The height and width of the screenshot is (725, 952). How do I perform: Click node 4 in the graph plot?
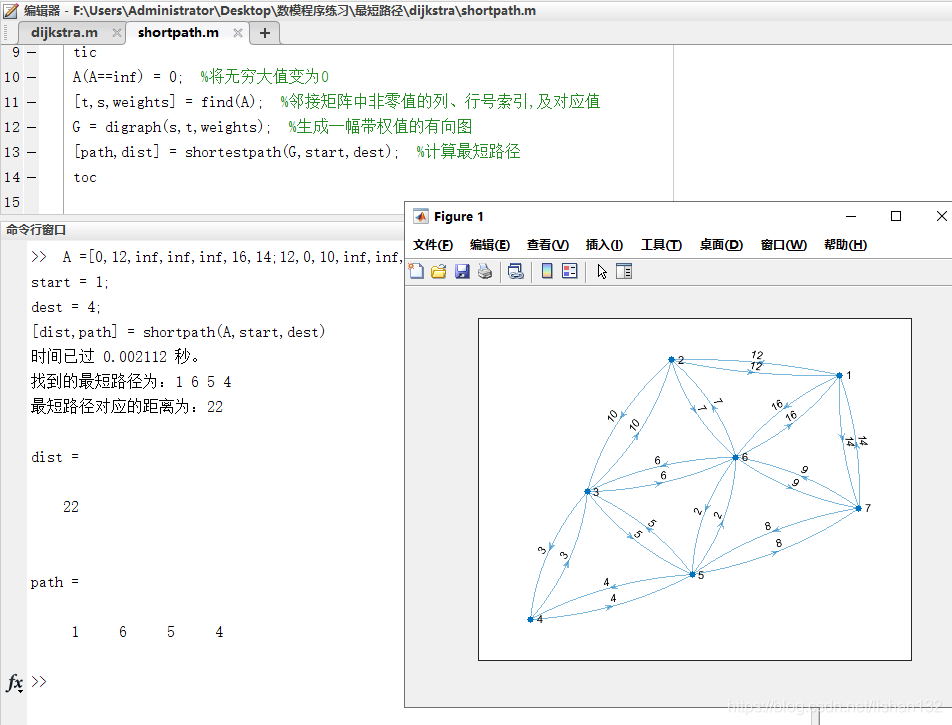(531, 619)
